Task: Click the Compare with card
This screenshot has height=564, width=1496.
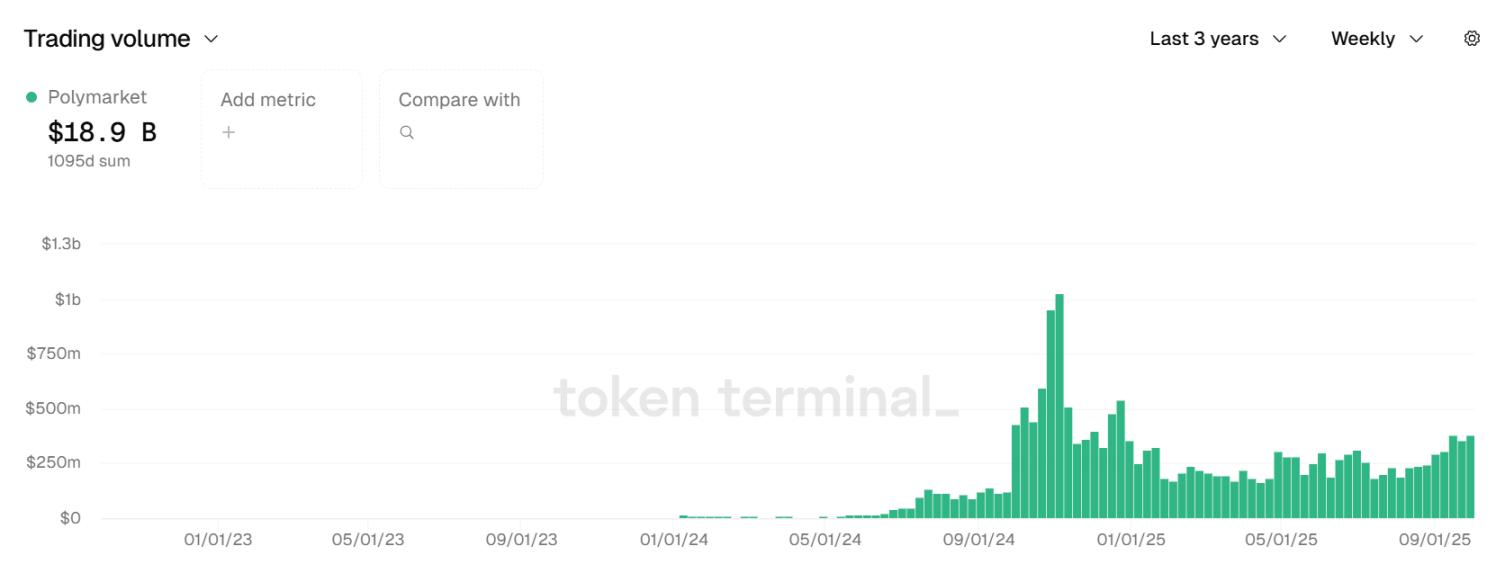Action: click(x=461, y=128)
